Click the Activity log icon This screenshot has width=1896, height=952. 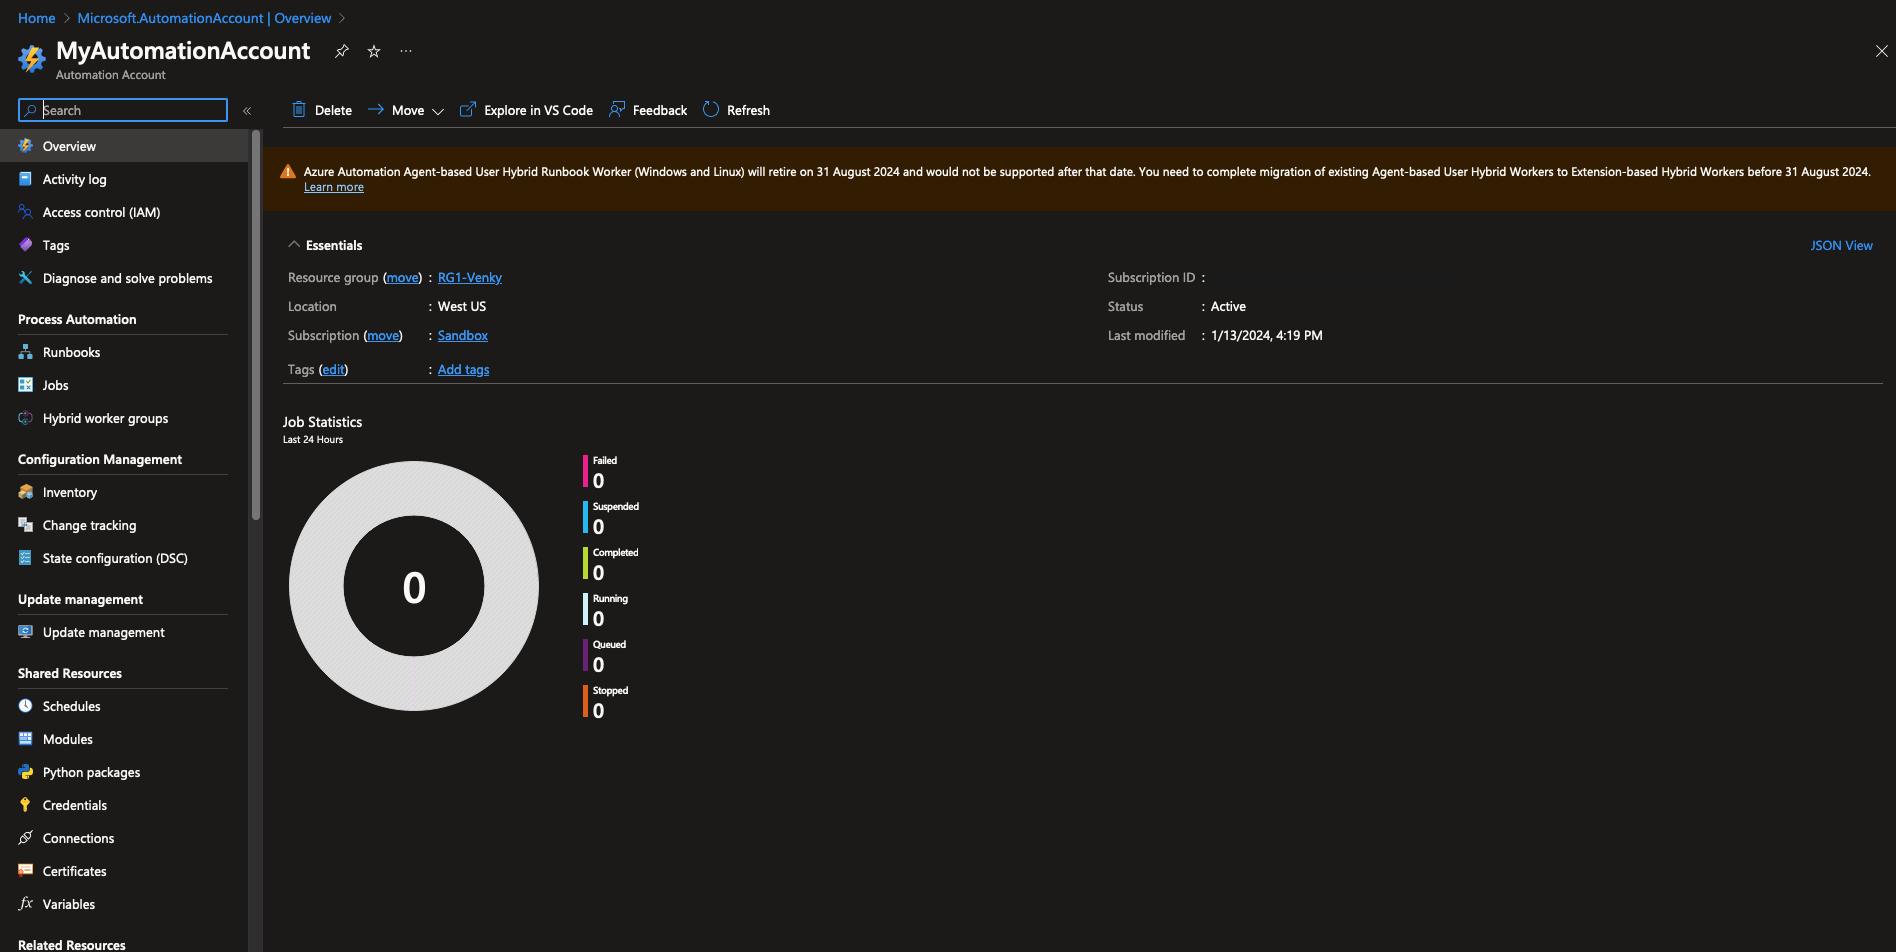tap(26, 179)
